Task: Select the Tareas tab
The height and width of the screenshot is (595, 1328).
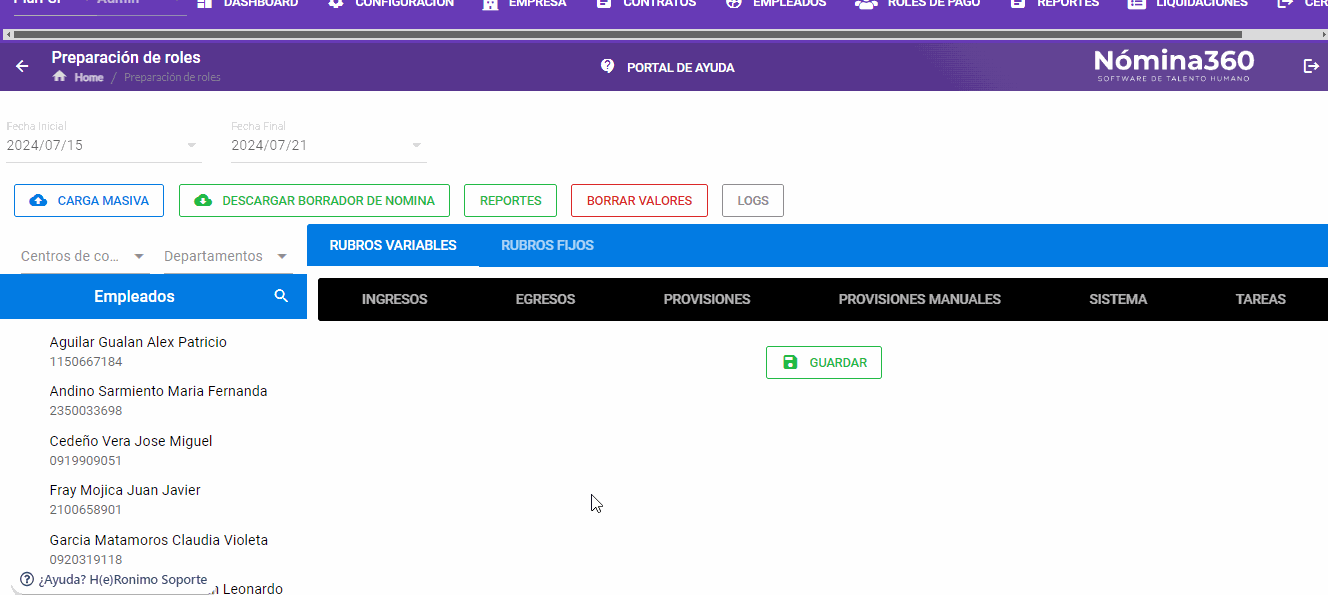Action: coord(1260,299)
